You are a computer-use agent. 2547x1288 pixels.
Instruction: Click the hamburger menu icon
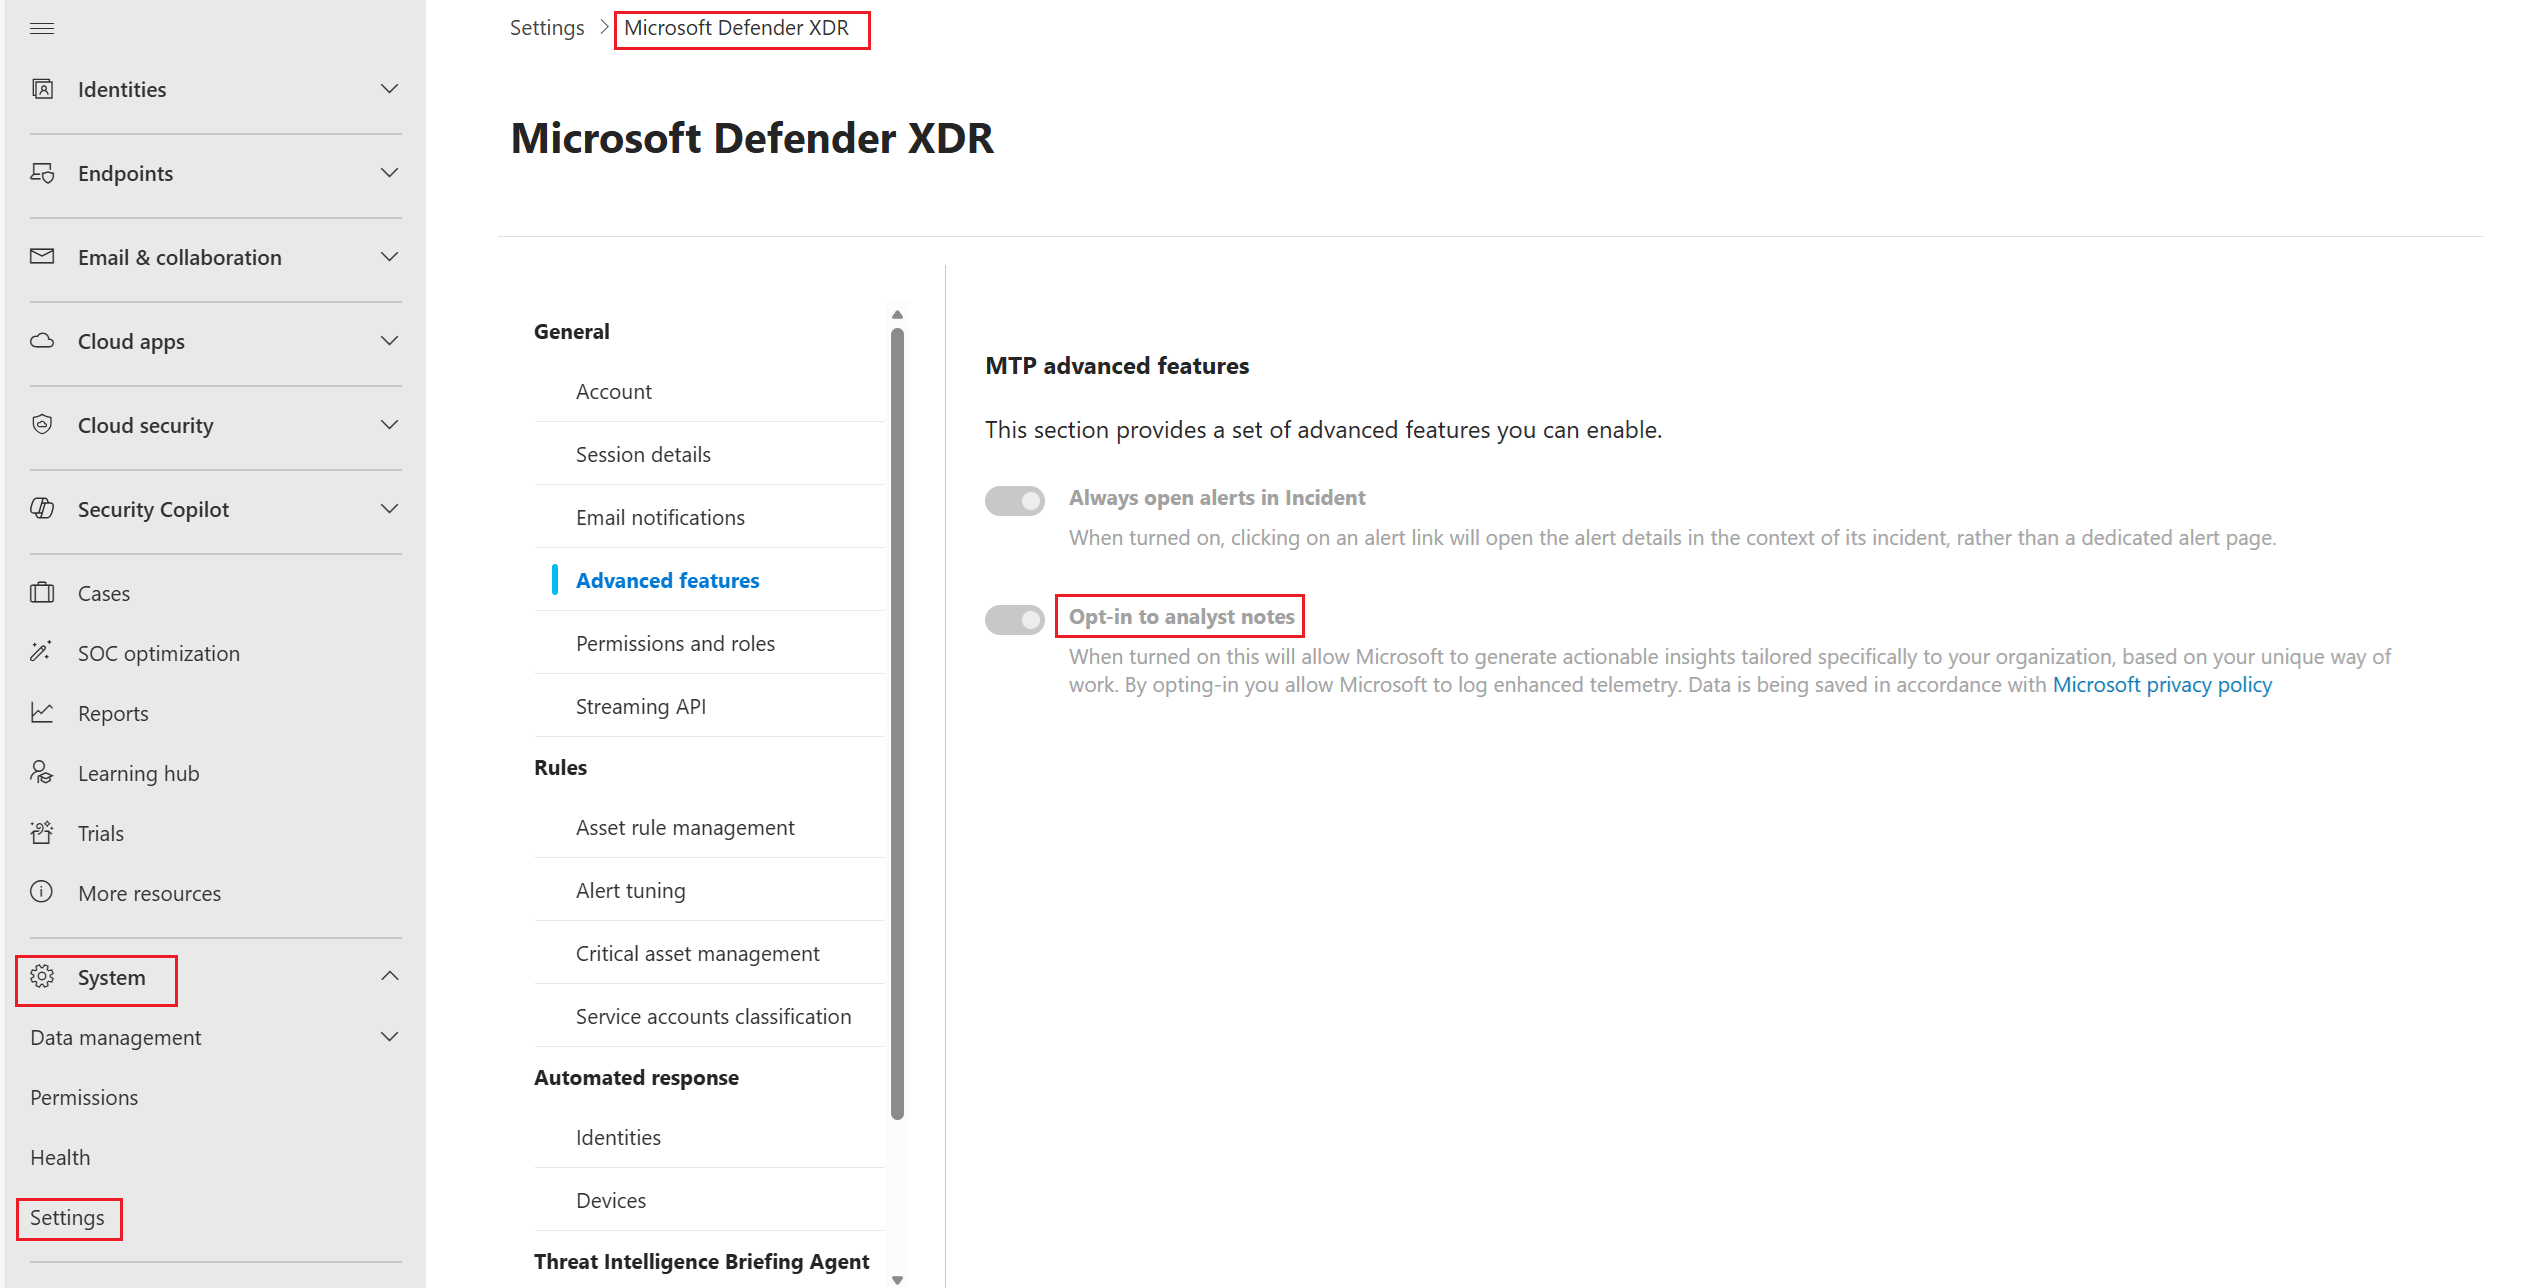click(42, 28)
